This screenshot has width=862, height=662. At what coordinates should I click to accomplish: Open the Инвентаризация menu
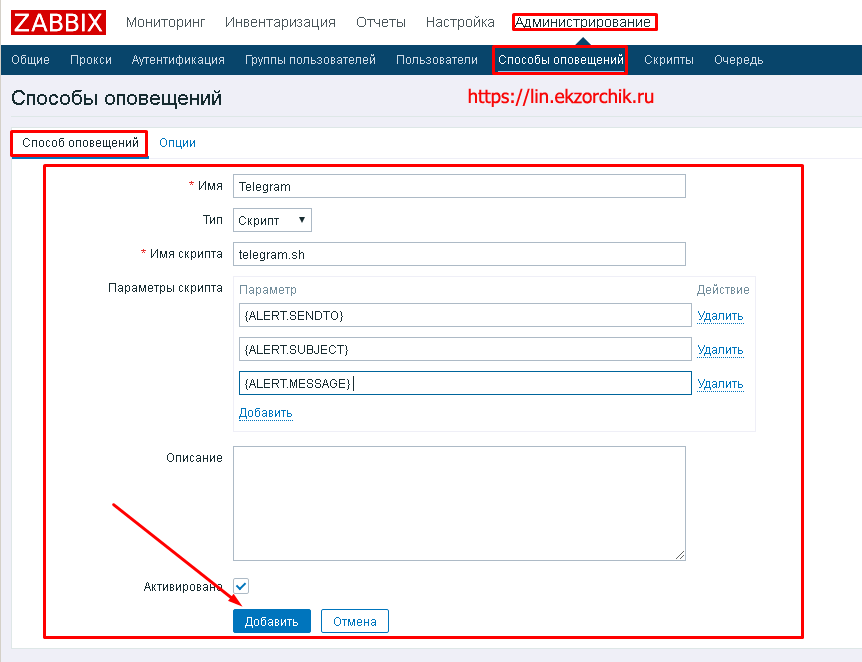[280, 22]
